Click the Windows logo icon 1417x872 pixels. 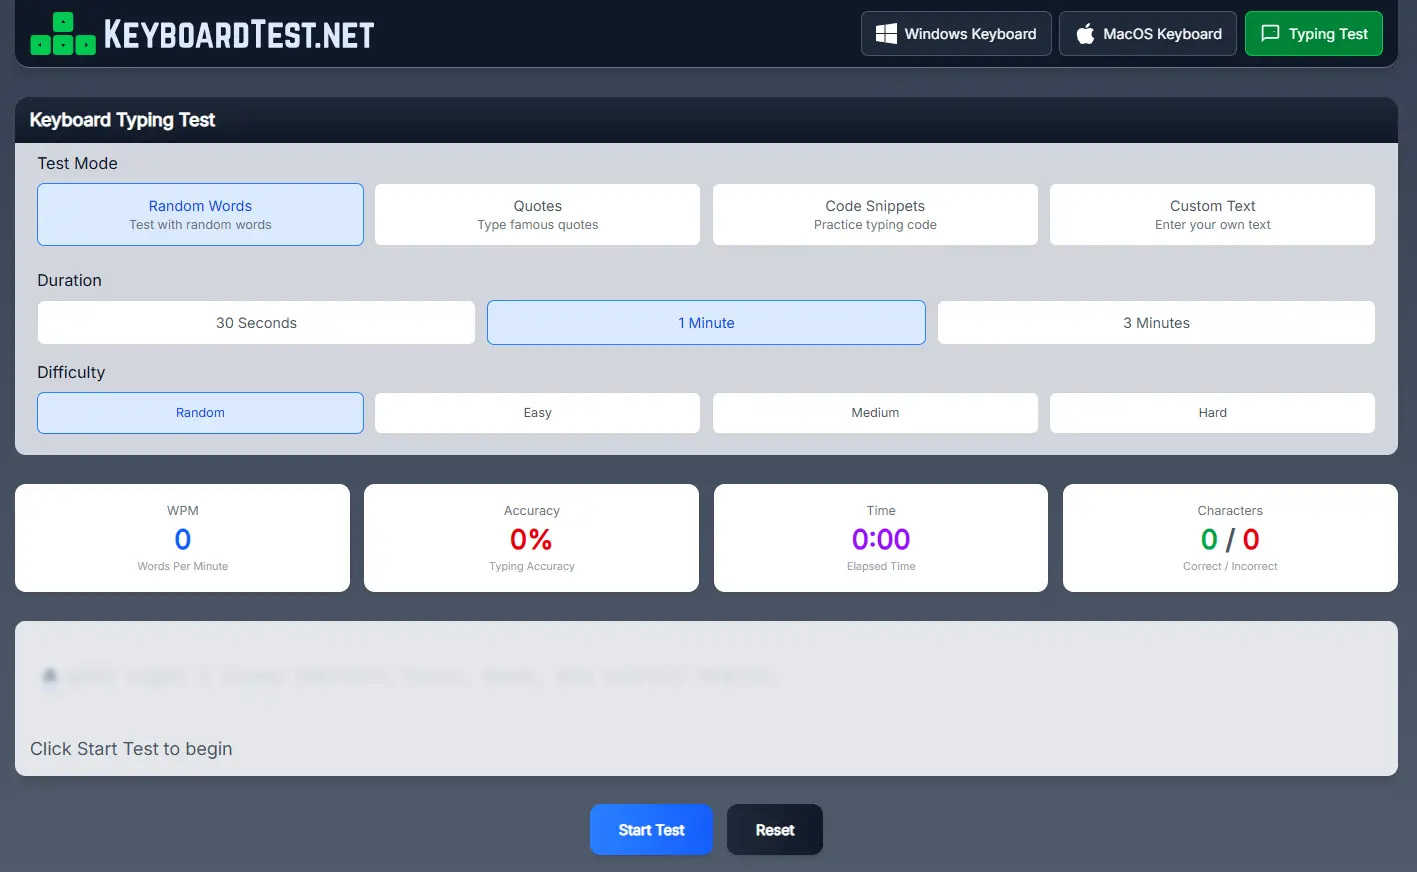pyautogui.click(x=886, y=34)
